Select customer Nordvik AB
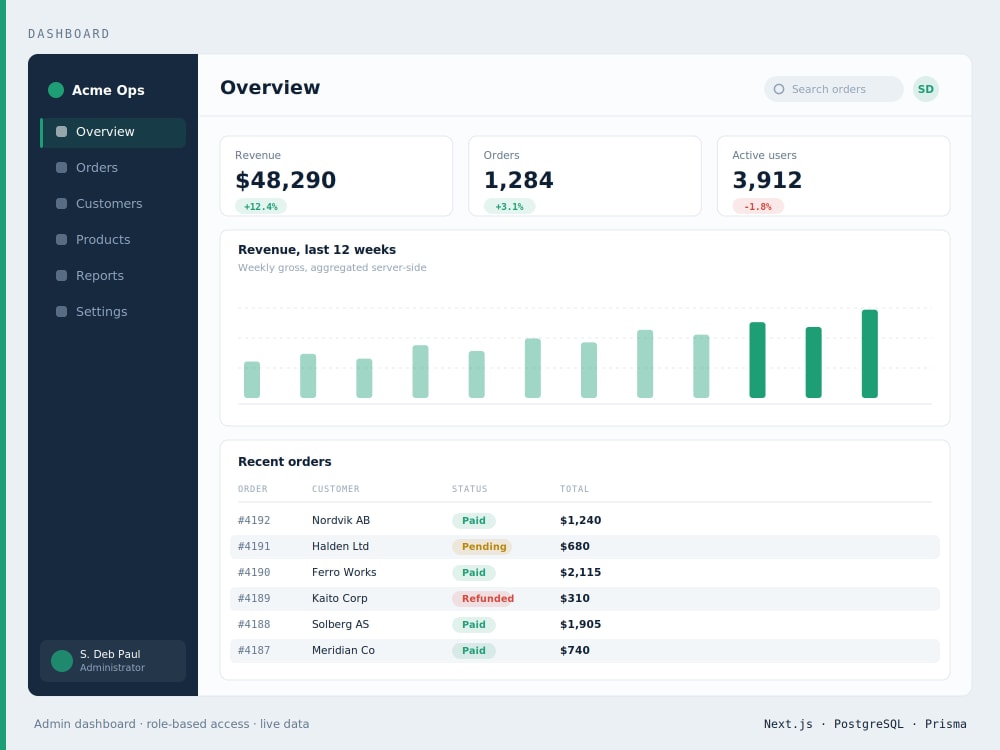Screen dimensions: 1000x750 tap(341, 520)
